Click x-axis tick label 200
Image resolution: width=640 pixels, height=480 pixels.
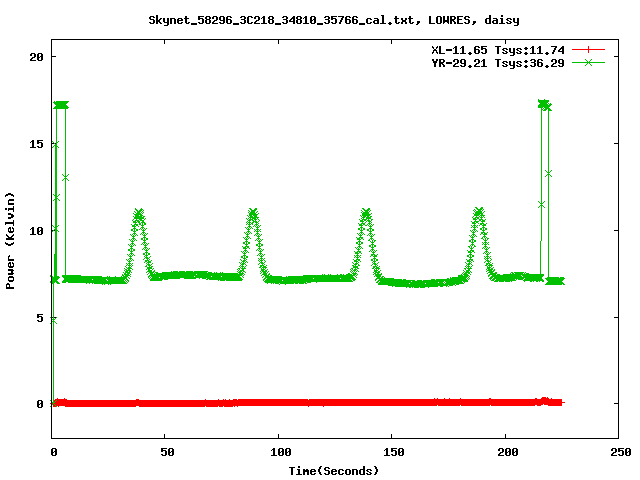[x=507, y=452]
